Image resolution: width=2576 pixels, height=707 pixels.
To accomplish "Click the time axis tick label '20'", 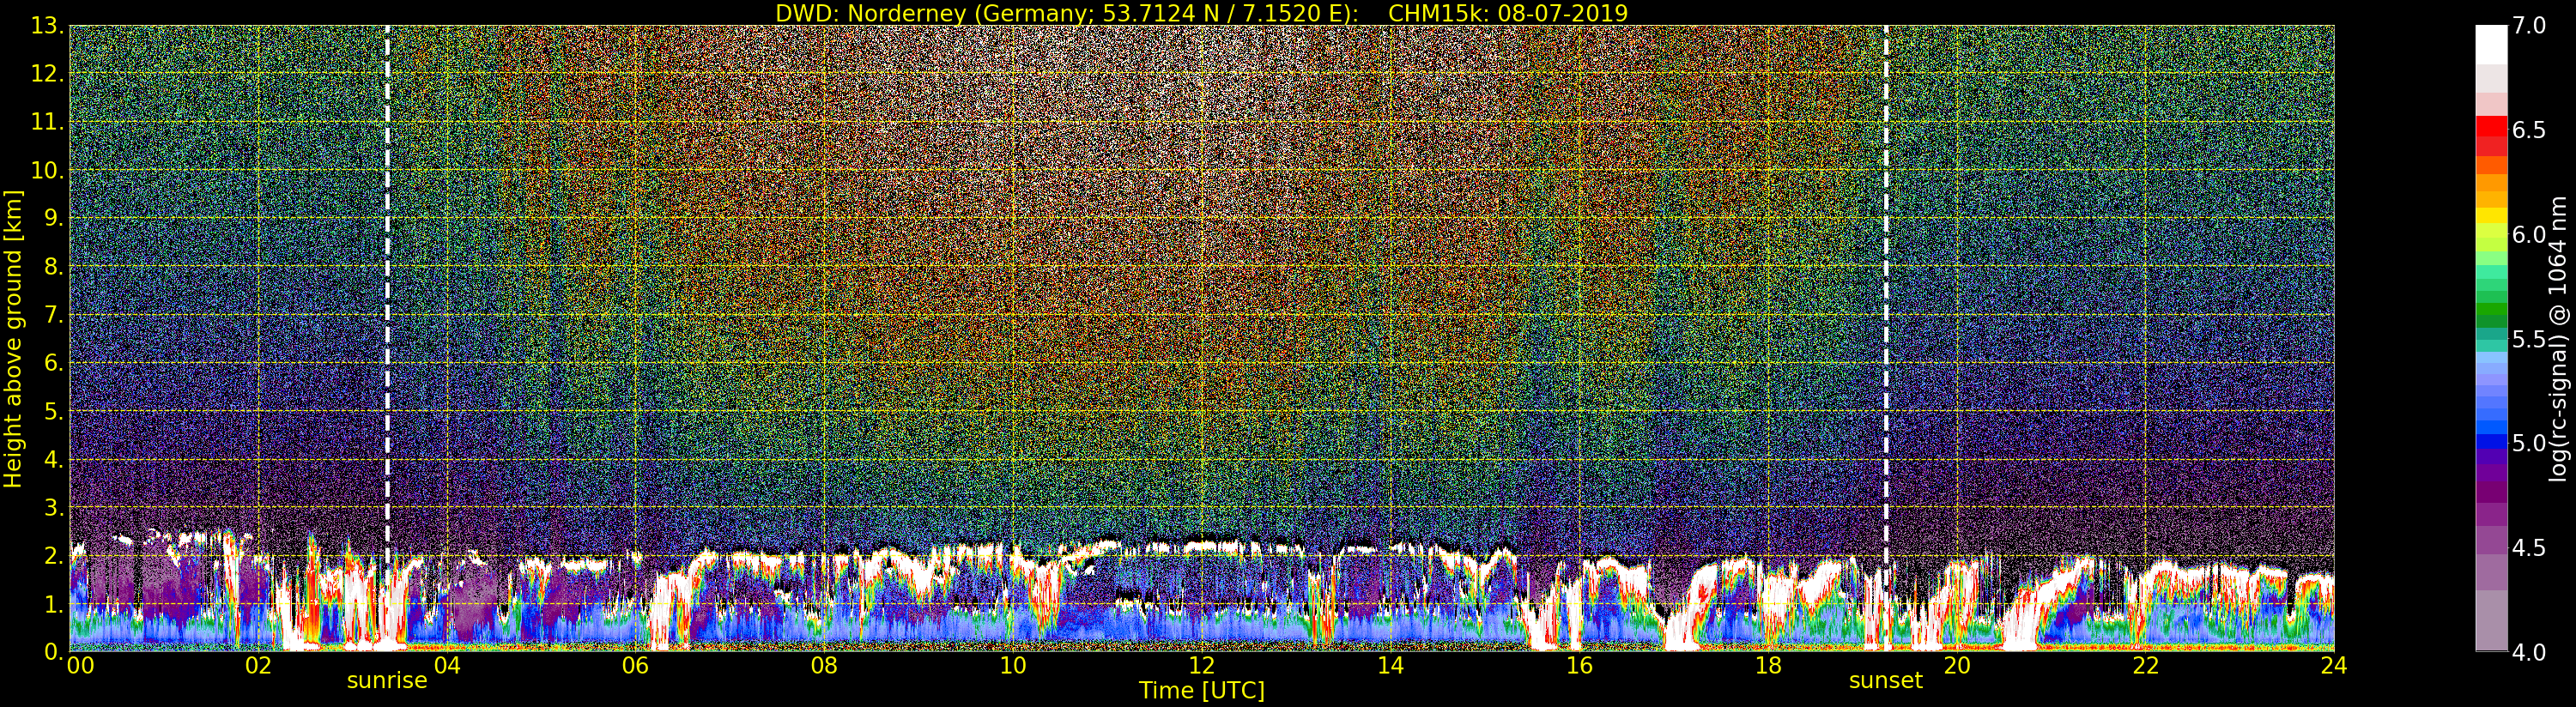I will pos(1957,666).
